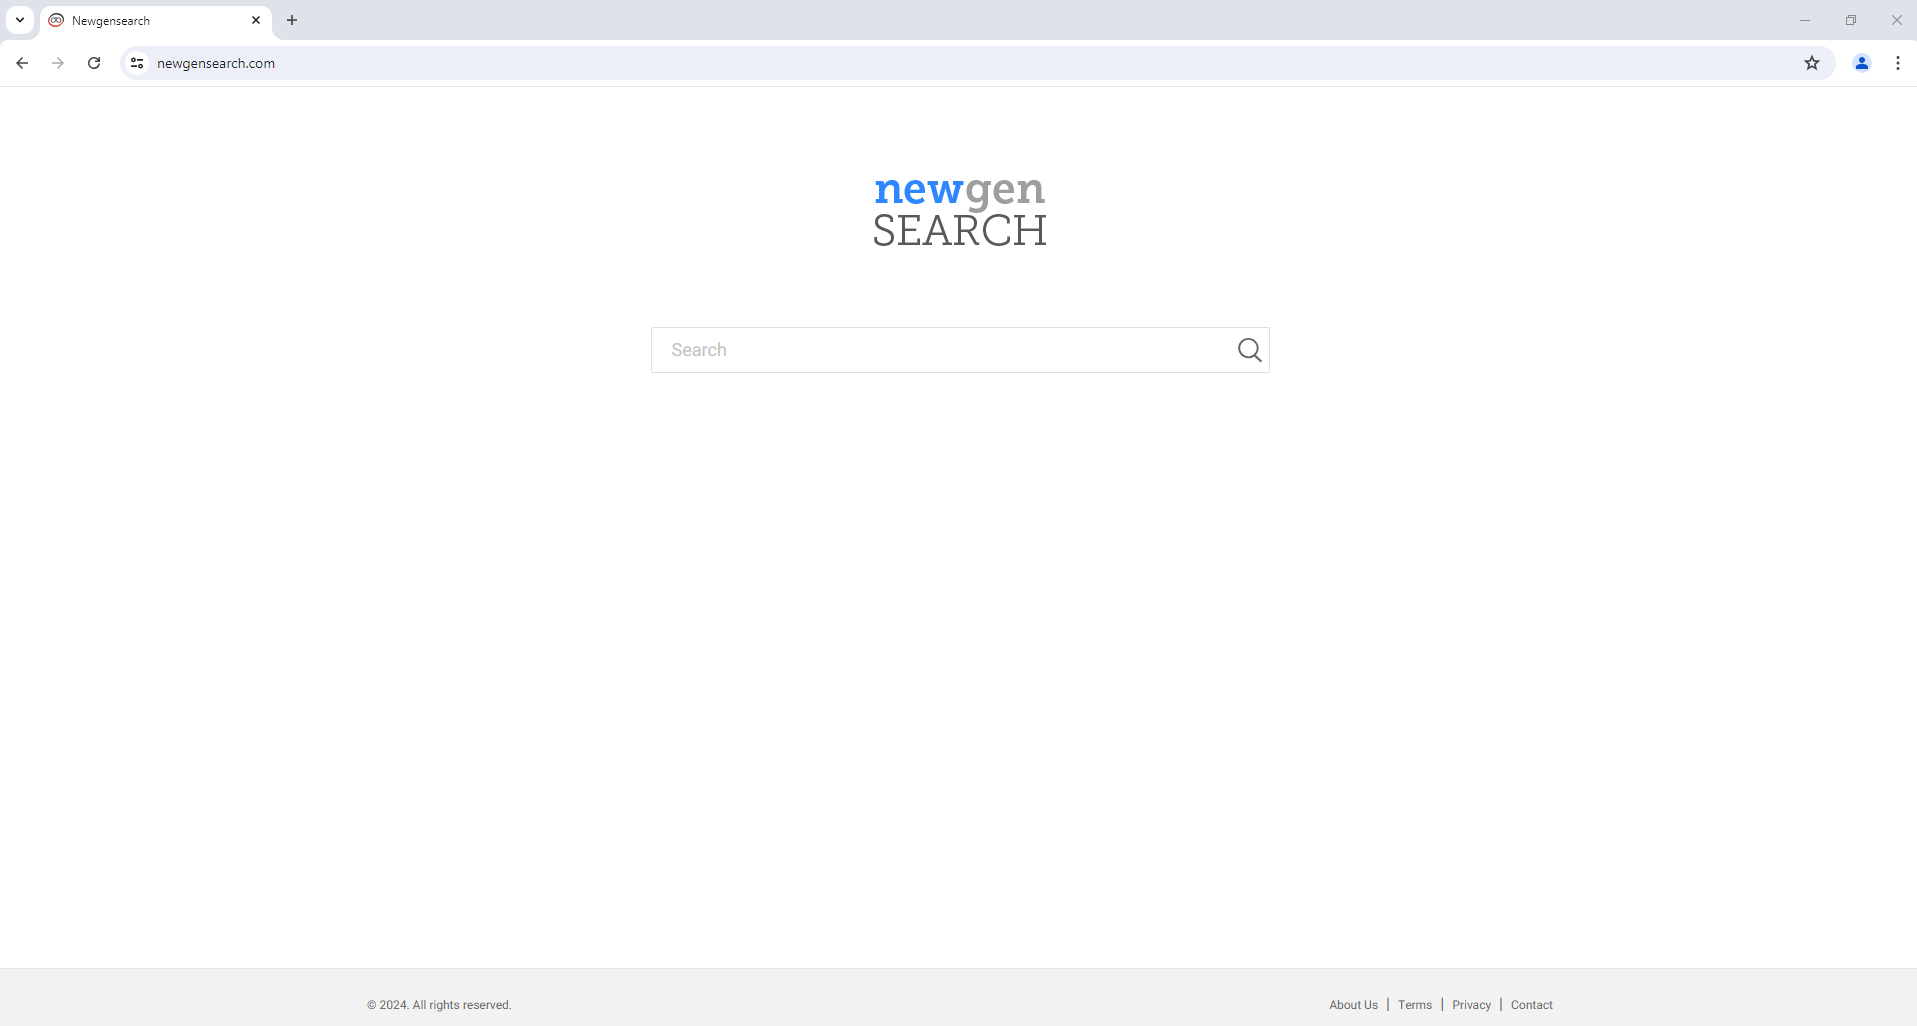Click the newgensearch.com address bar URL

(x=216, y=63)
